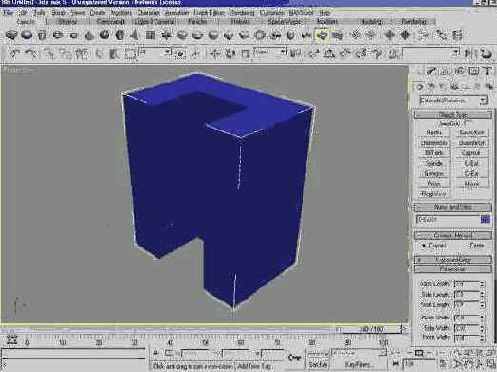This screenshot has width=497, height=372.
Task: Select Shapes category in Create panel
Action: click(431, 87)
